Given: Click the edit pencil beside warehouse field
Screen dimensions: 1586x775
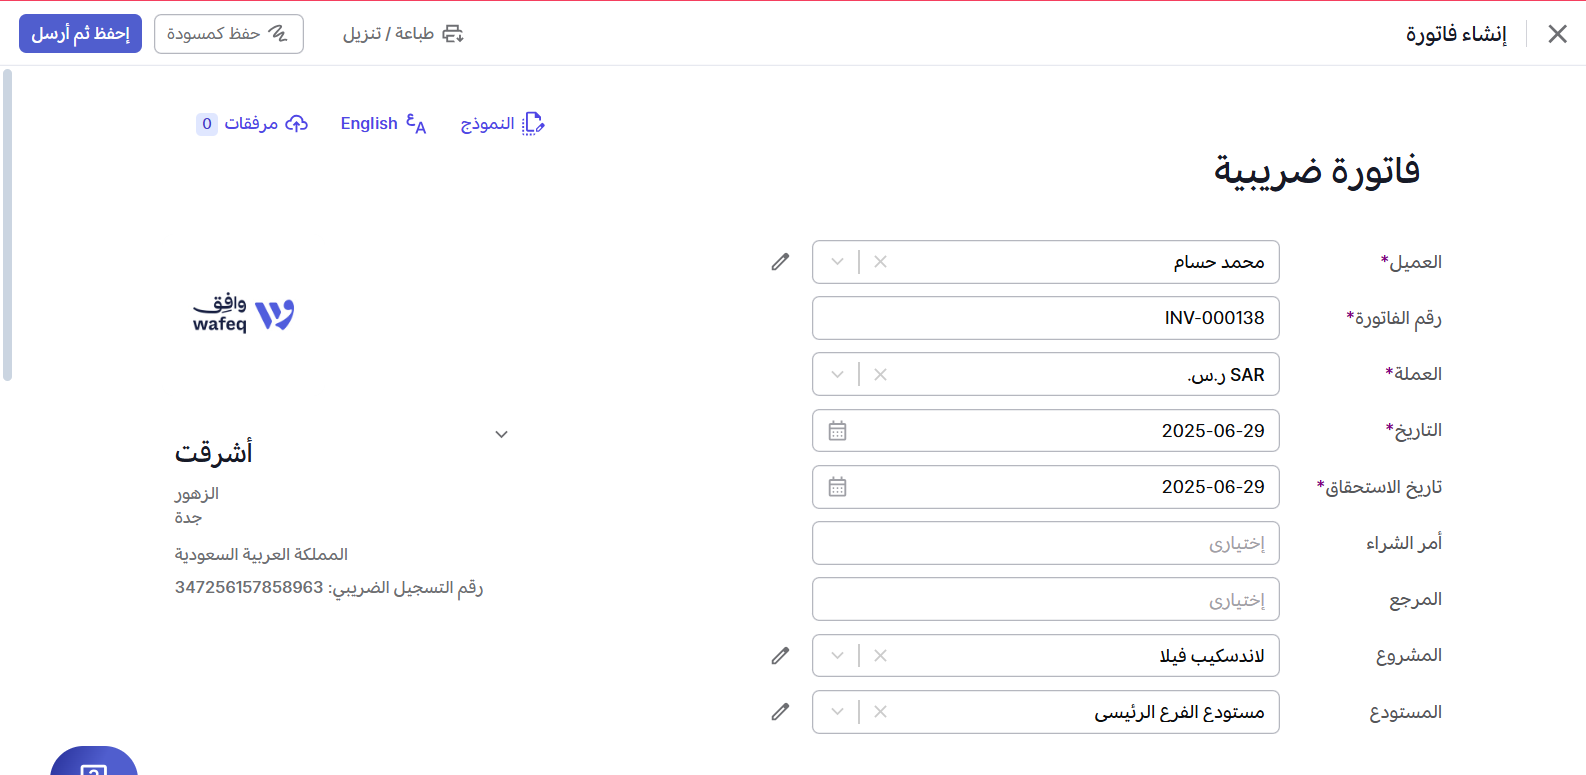Looking at the screenshot, I should (x=780, y=712).
